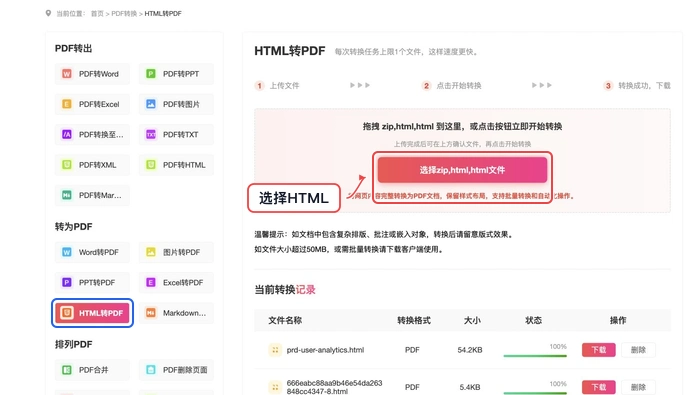700x395 pixels.
Task: Delete the 666eabc88aa9b46e54da263 file record
Action: point(638,387)
